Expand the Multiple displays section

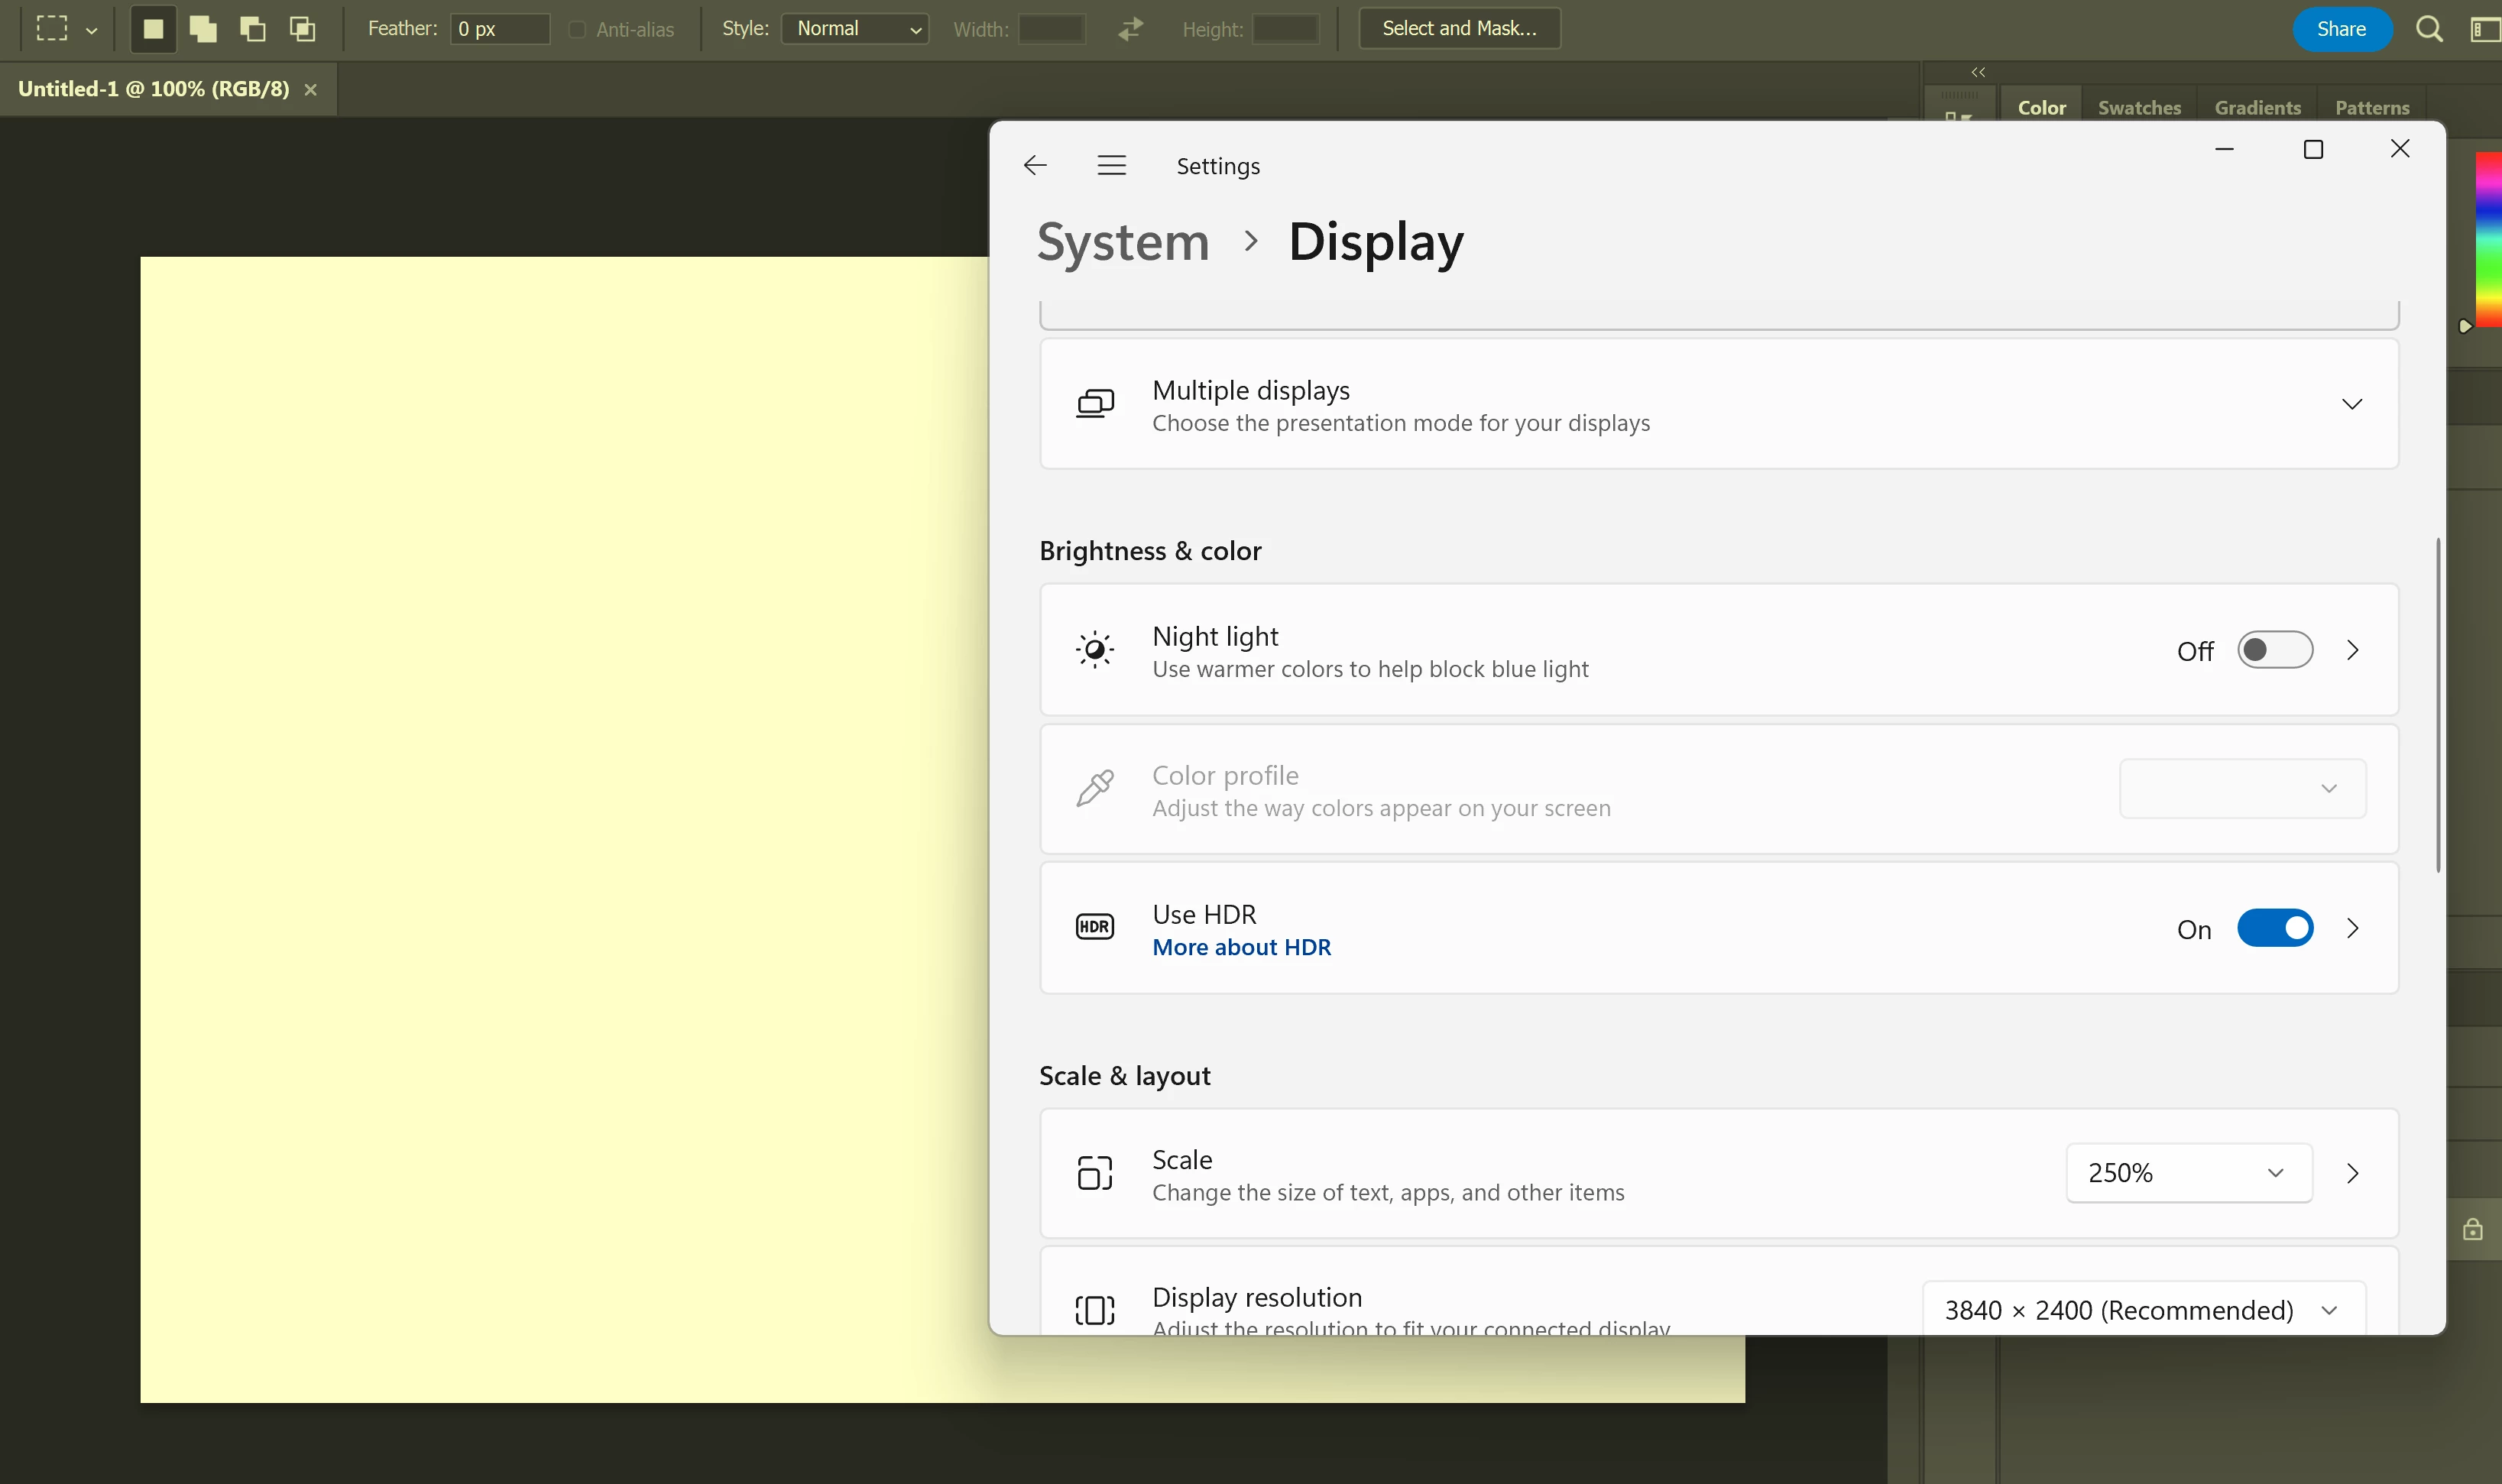[2351, 404]
